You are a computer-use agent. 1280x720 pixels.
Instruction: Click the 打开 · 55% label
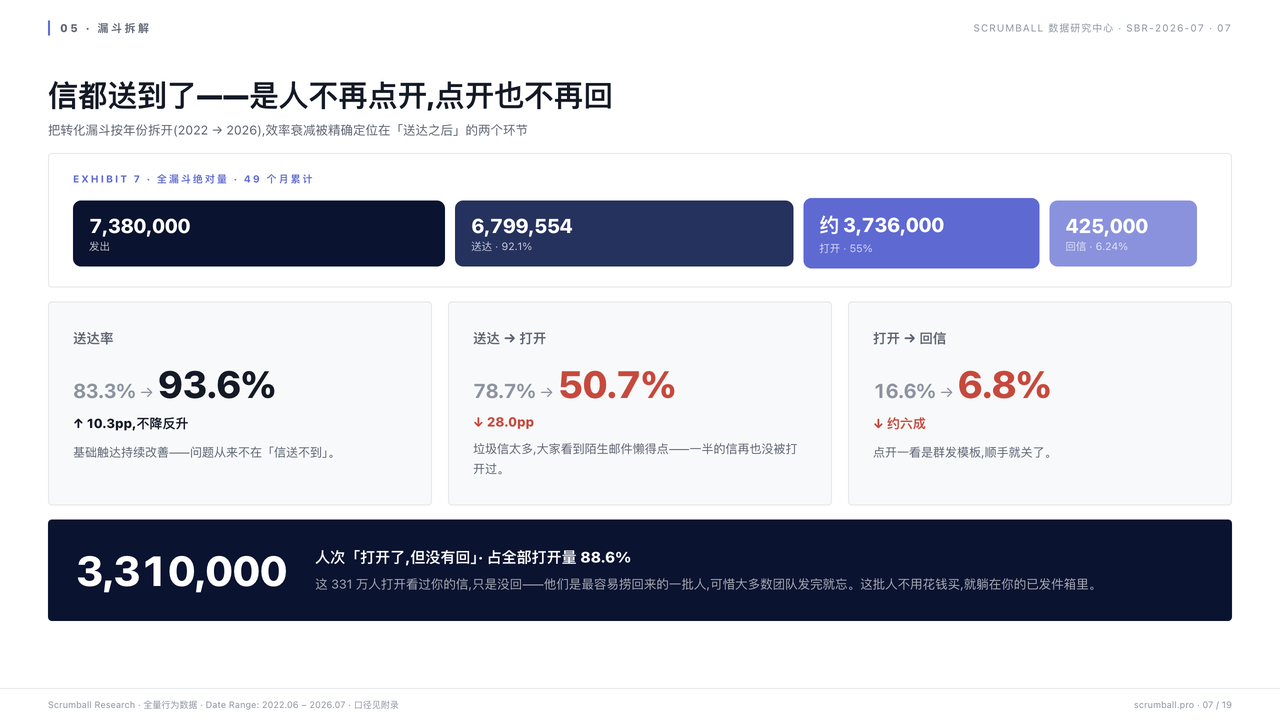point(846,248)
